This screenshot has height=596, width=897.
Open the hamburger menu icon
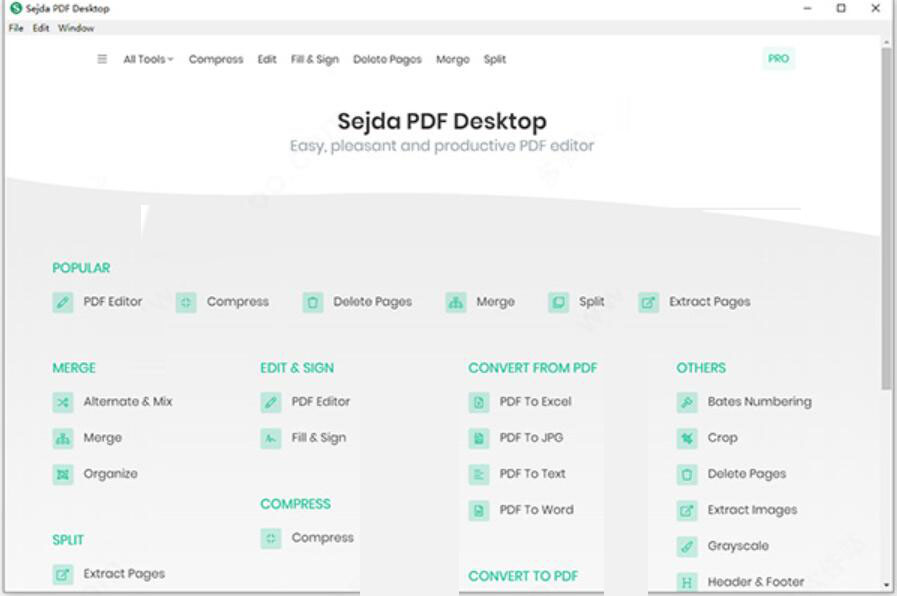102,59
